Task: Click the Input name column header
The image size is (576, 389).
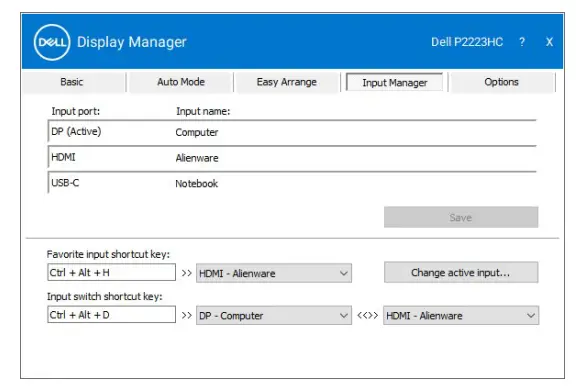Action: [x=203, y=111]
